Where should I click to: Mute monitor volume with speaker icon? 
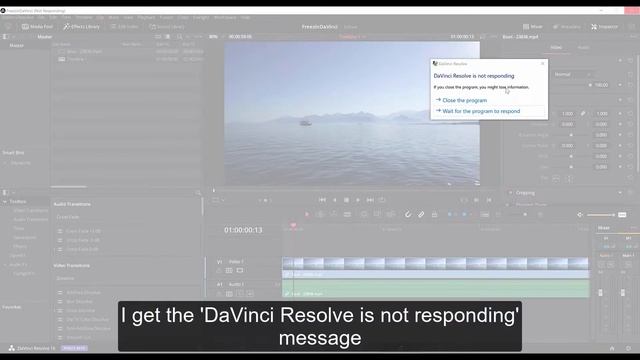click(x=580, y=215)
